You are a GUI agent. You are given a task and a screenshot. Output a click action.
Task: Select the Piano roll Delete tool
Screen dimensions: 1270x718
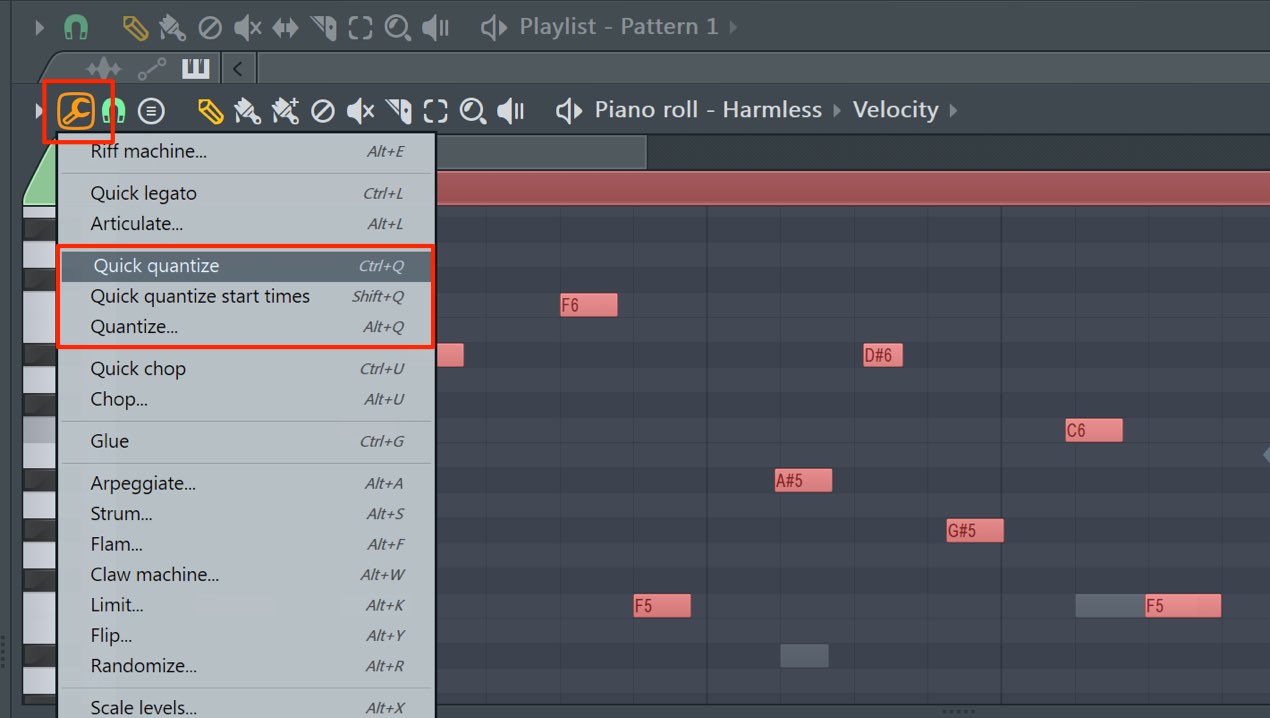click(322, 110)
